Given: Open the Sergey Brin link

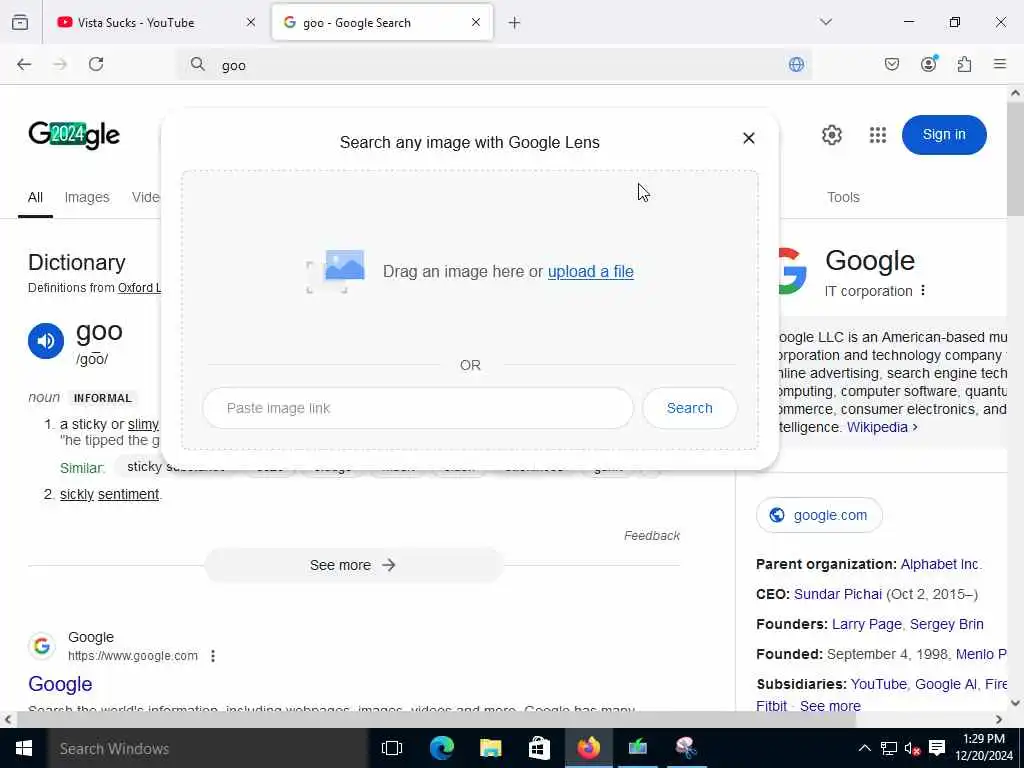Looking at the screenshot, I should pos(946,624).
